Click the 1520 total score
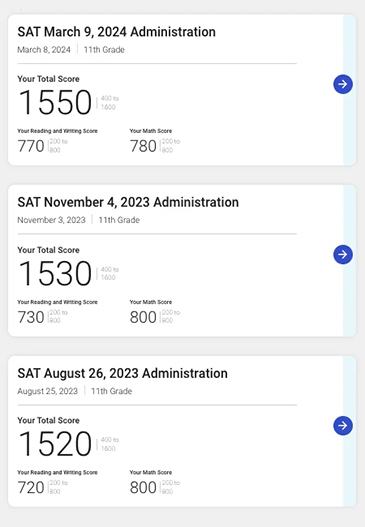365x527 pixels. pyautogui.click(x=55, y=444)
